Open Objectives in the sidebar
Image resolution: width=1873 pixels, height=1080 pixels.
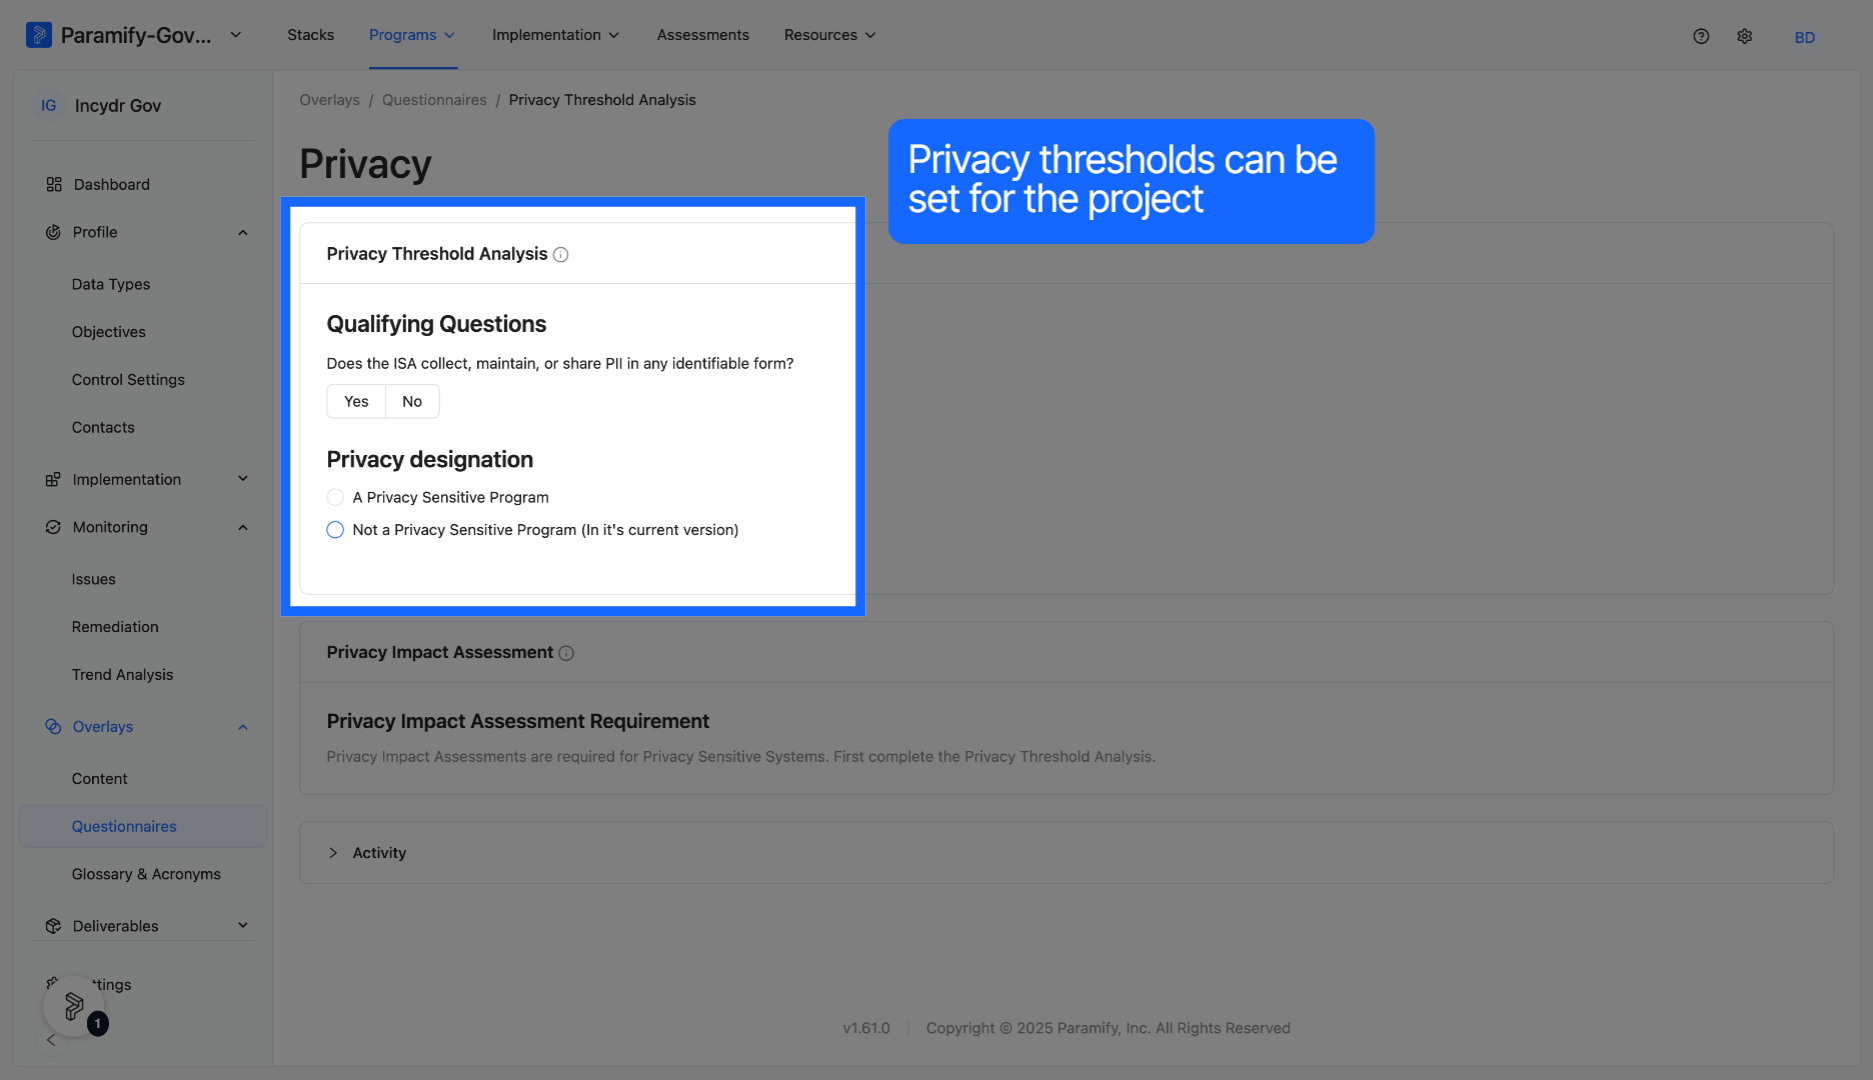(x=109, y=332)
